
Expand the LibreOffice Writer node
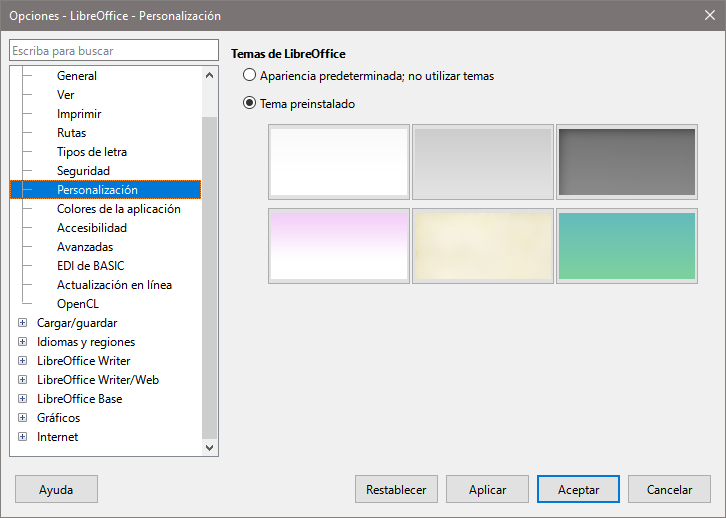tap(22, 361)
